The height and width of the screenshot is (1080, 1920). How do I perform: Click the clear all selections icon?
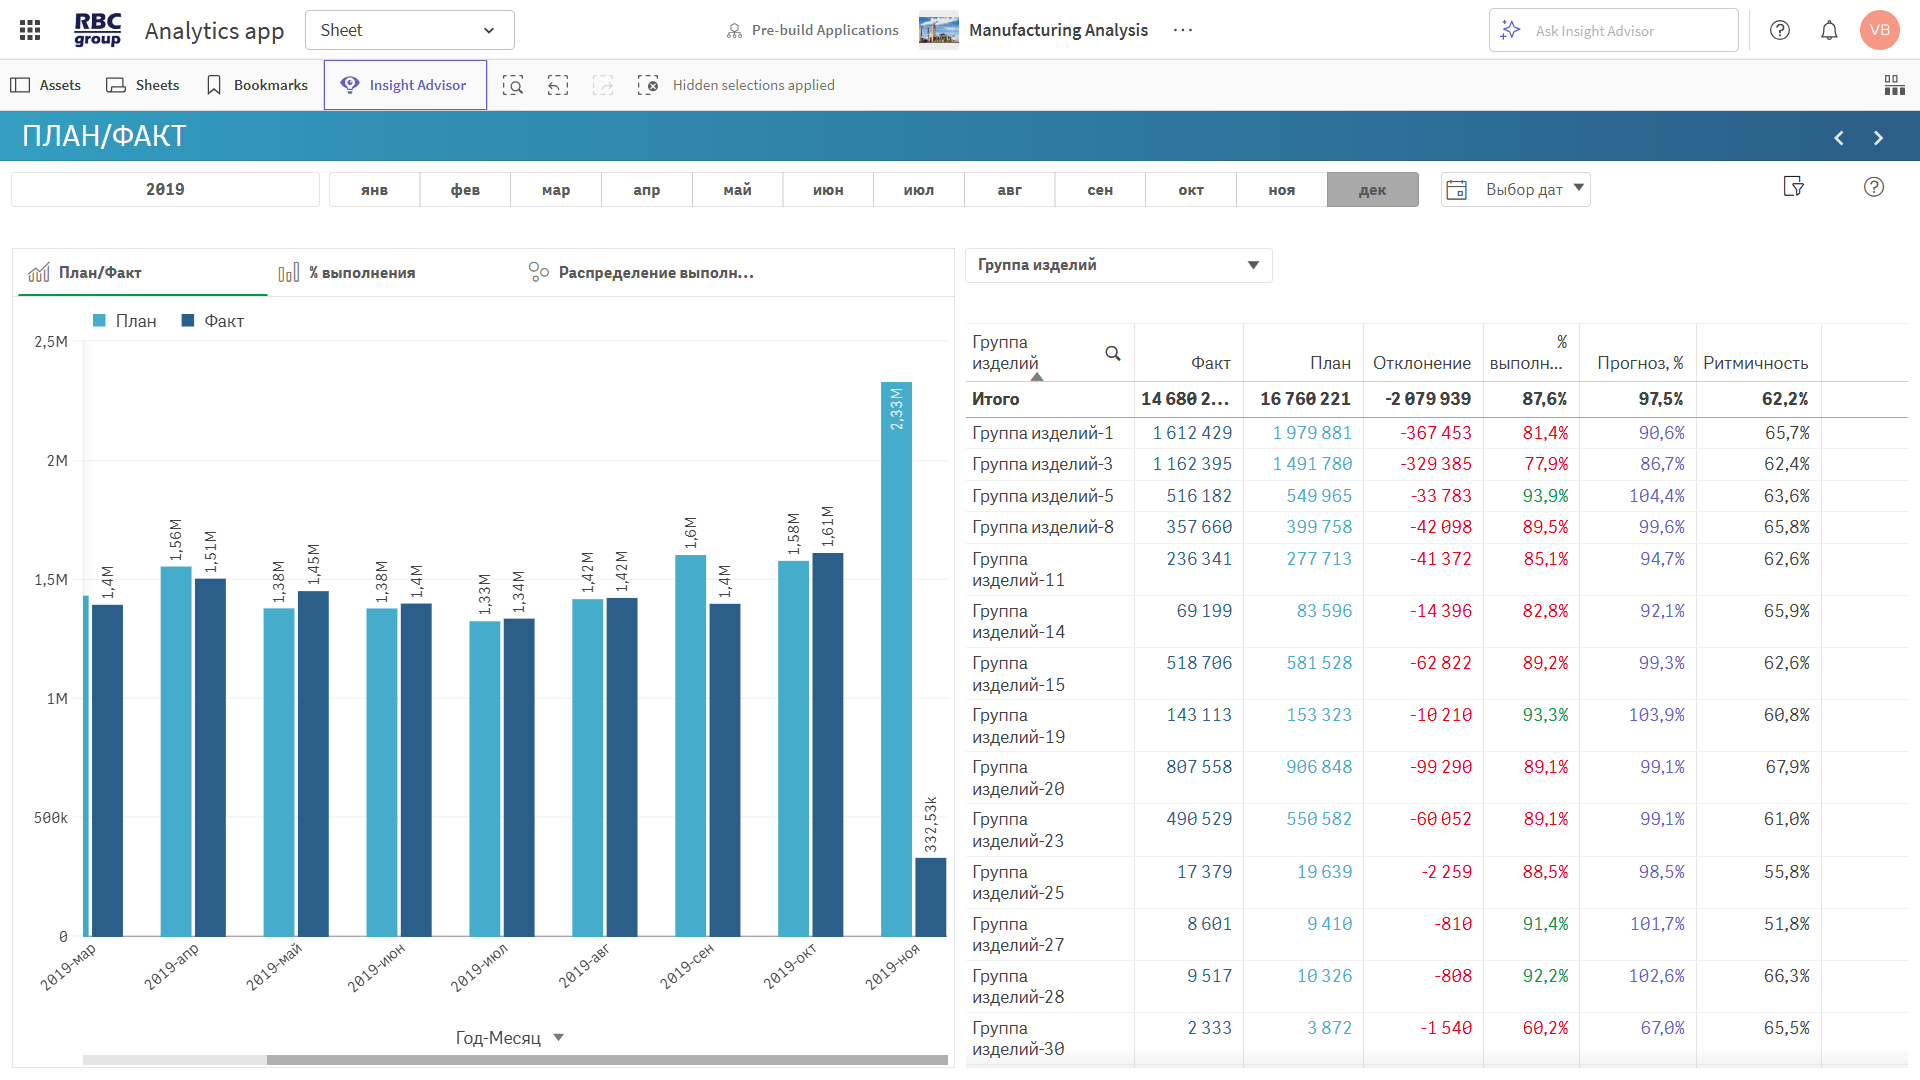coord(648,85)
